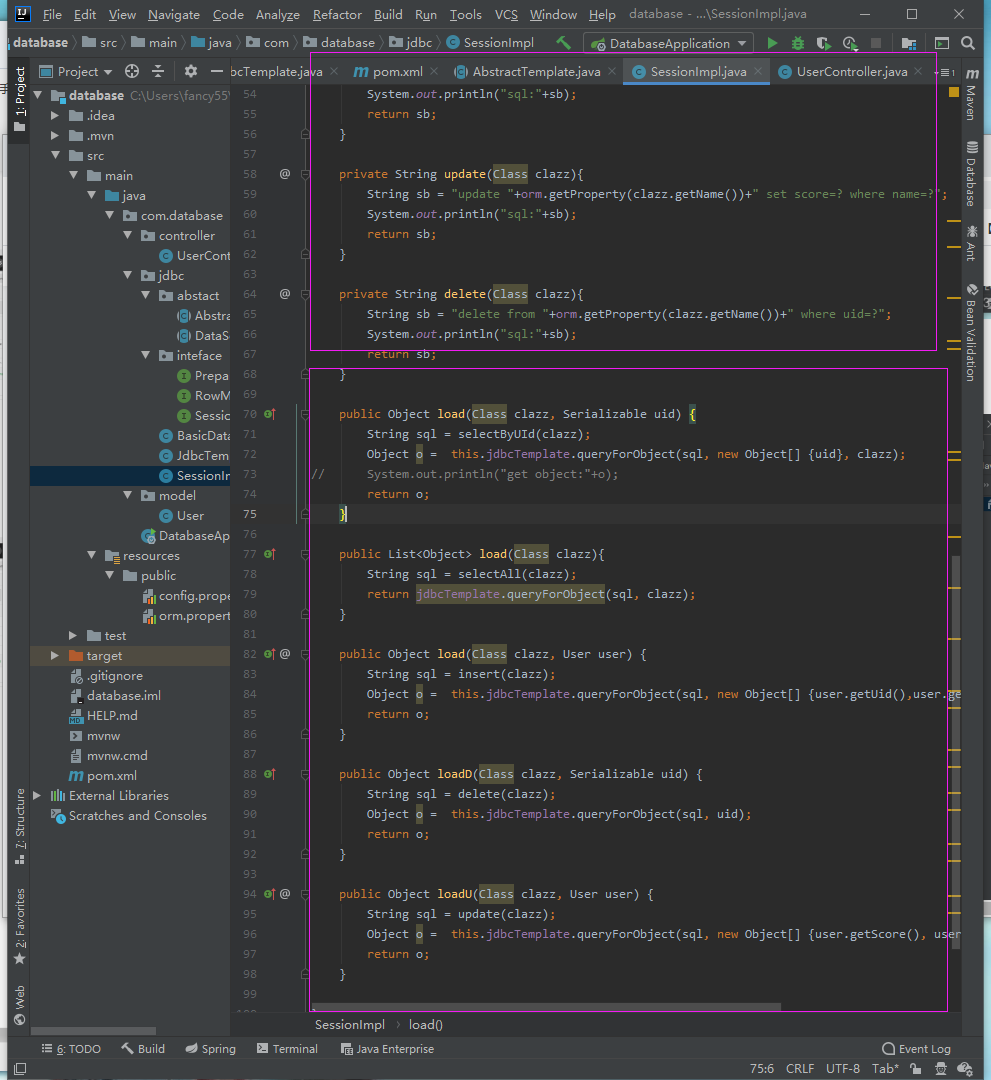Expand the .idea folder
Viewport: 991px width, 1080px height.
(x=55, y=116)
